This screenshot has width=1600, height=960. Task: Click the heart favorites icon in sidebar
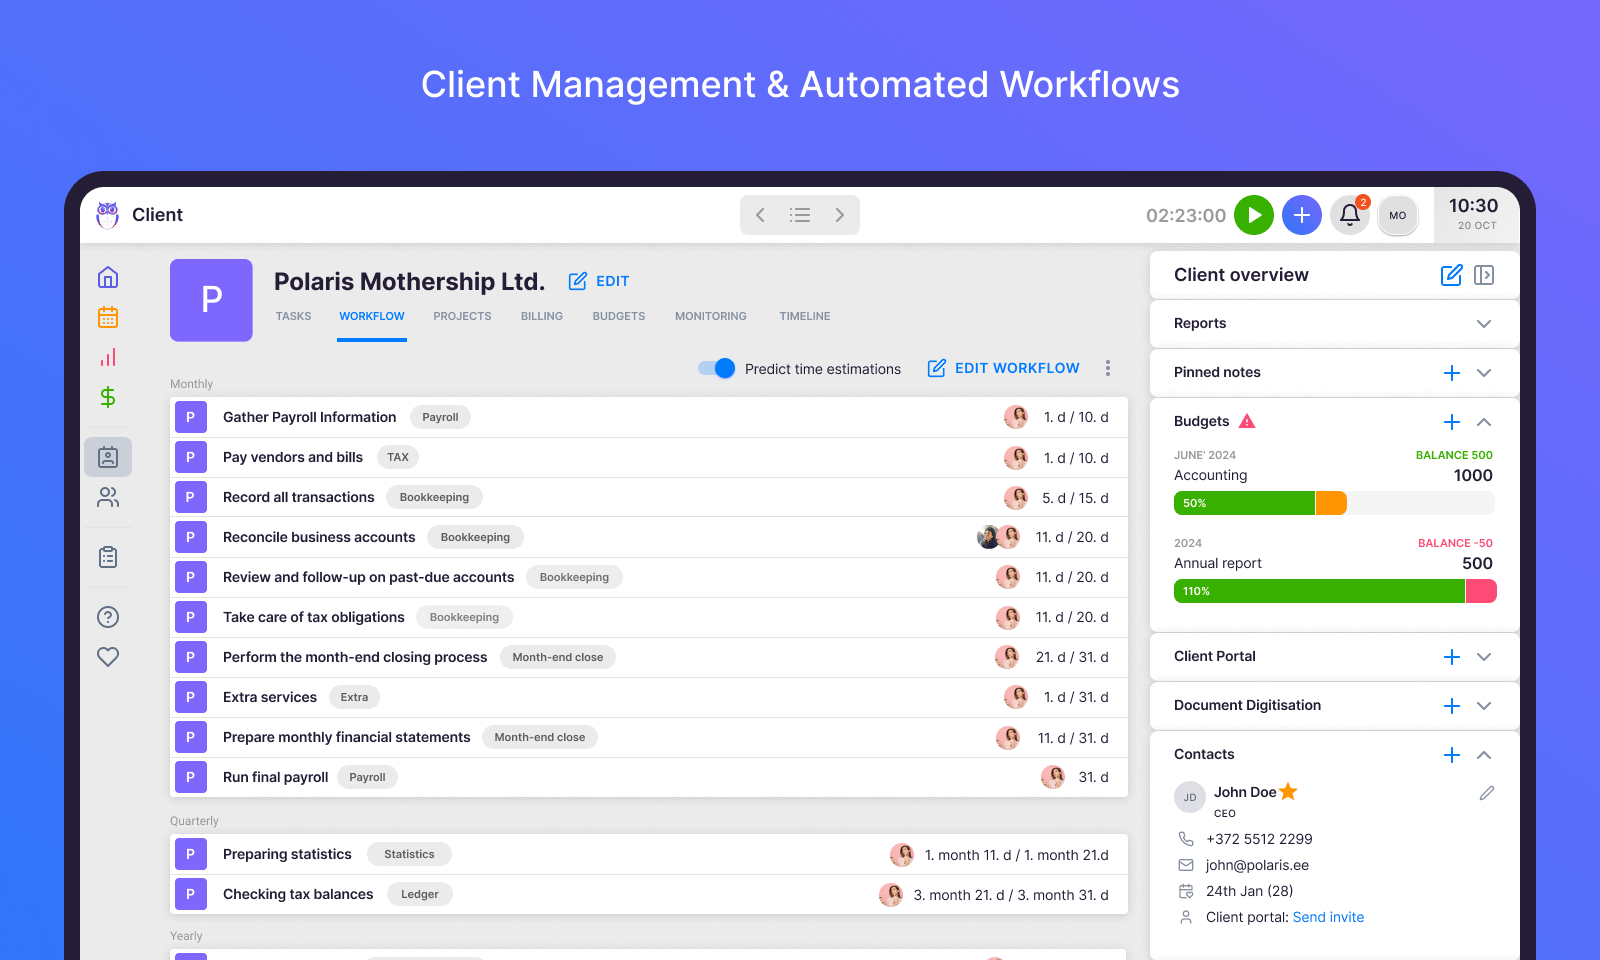click(x=107, y=656)
